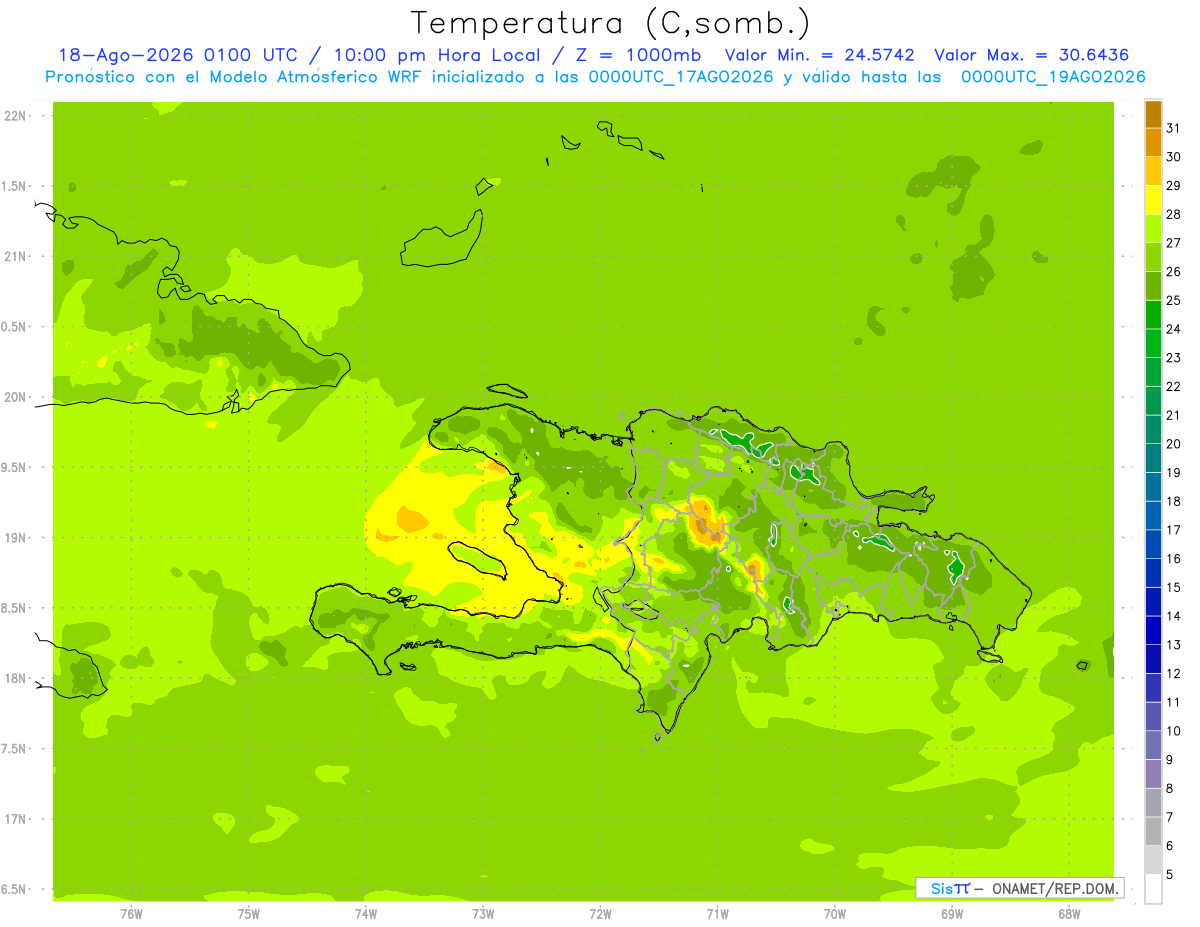
Task: Click the '19N' latitude label
Action: pos(16,537)
